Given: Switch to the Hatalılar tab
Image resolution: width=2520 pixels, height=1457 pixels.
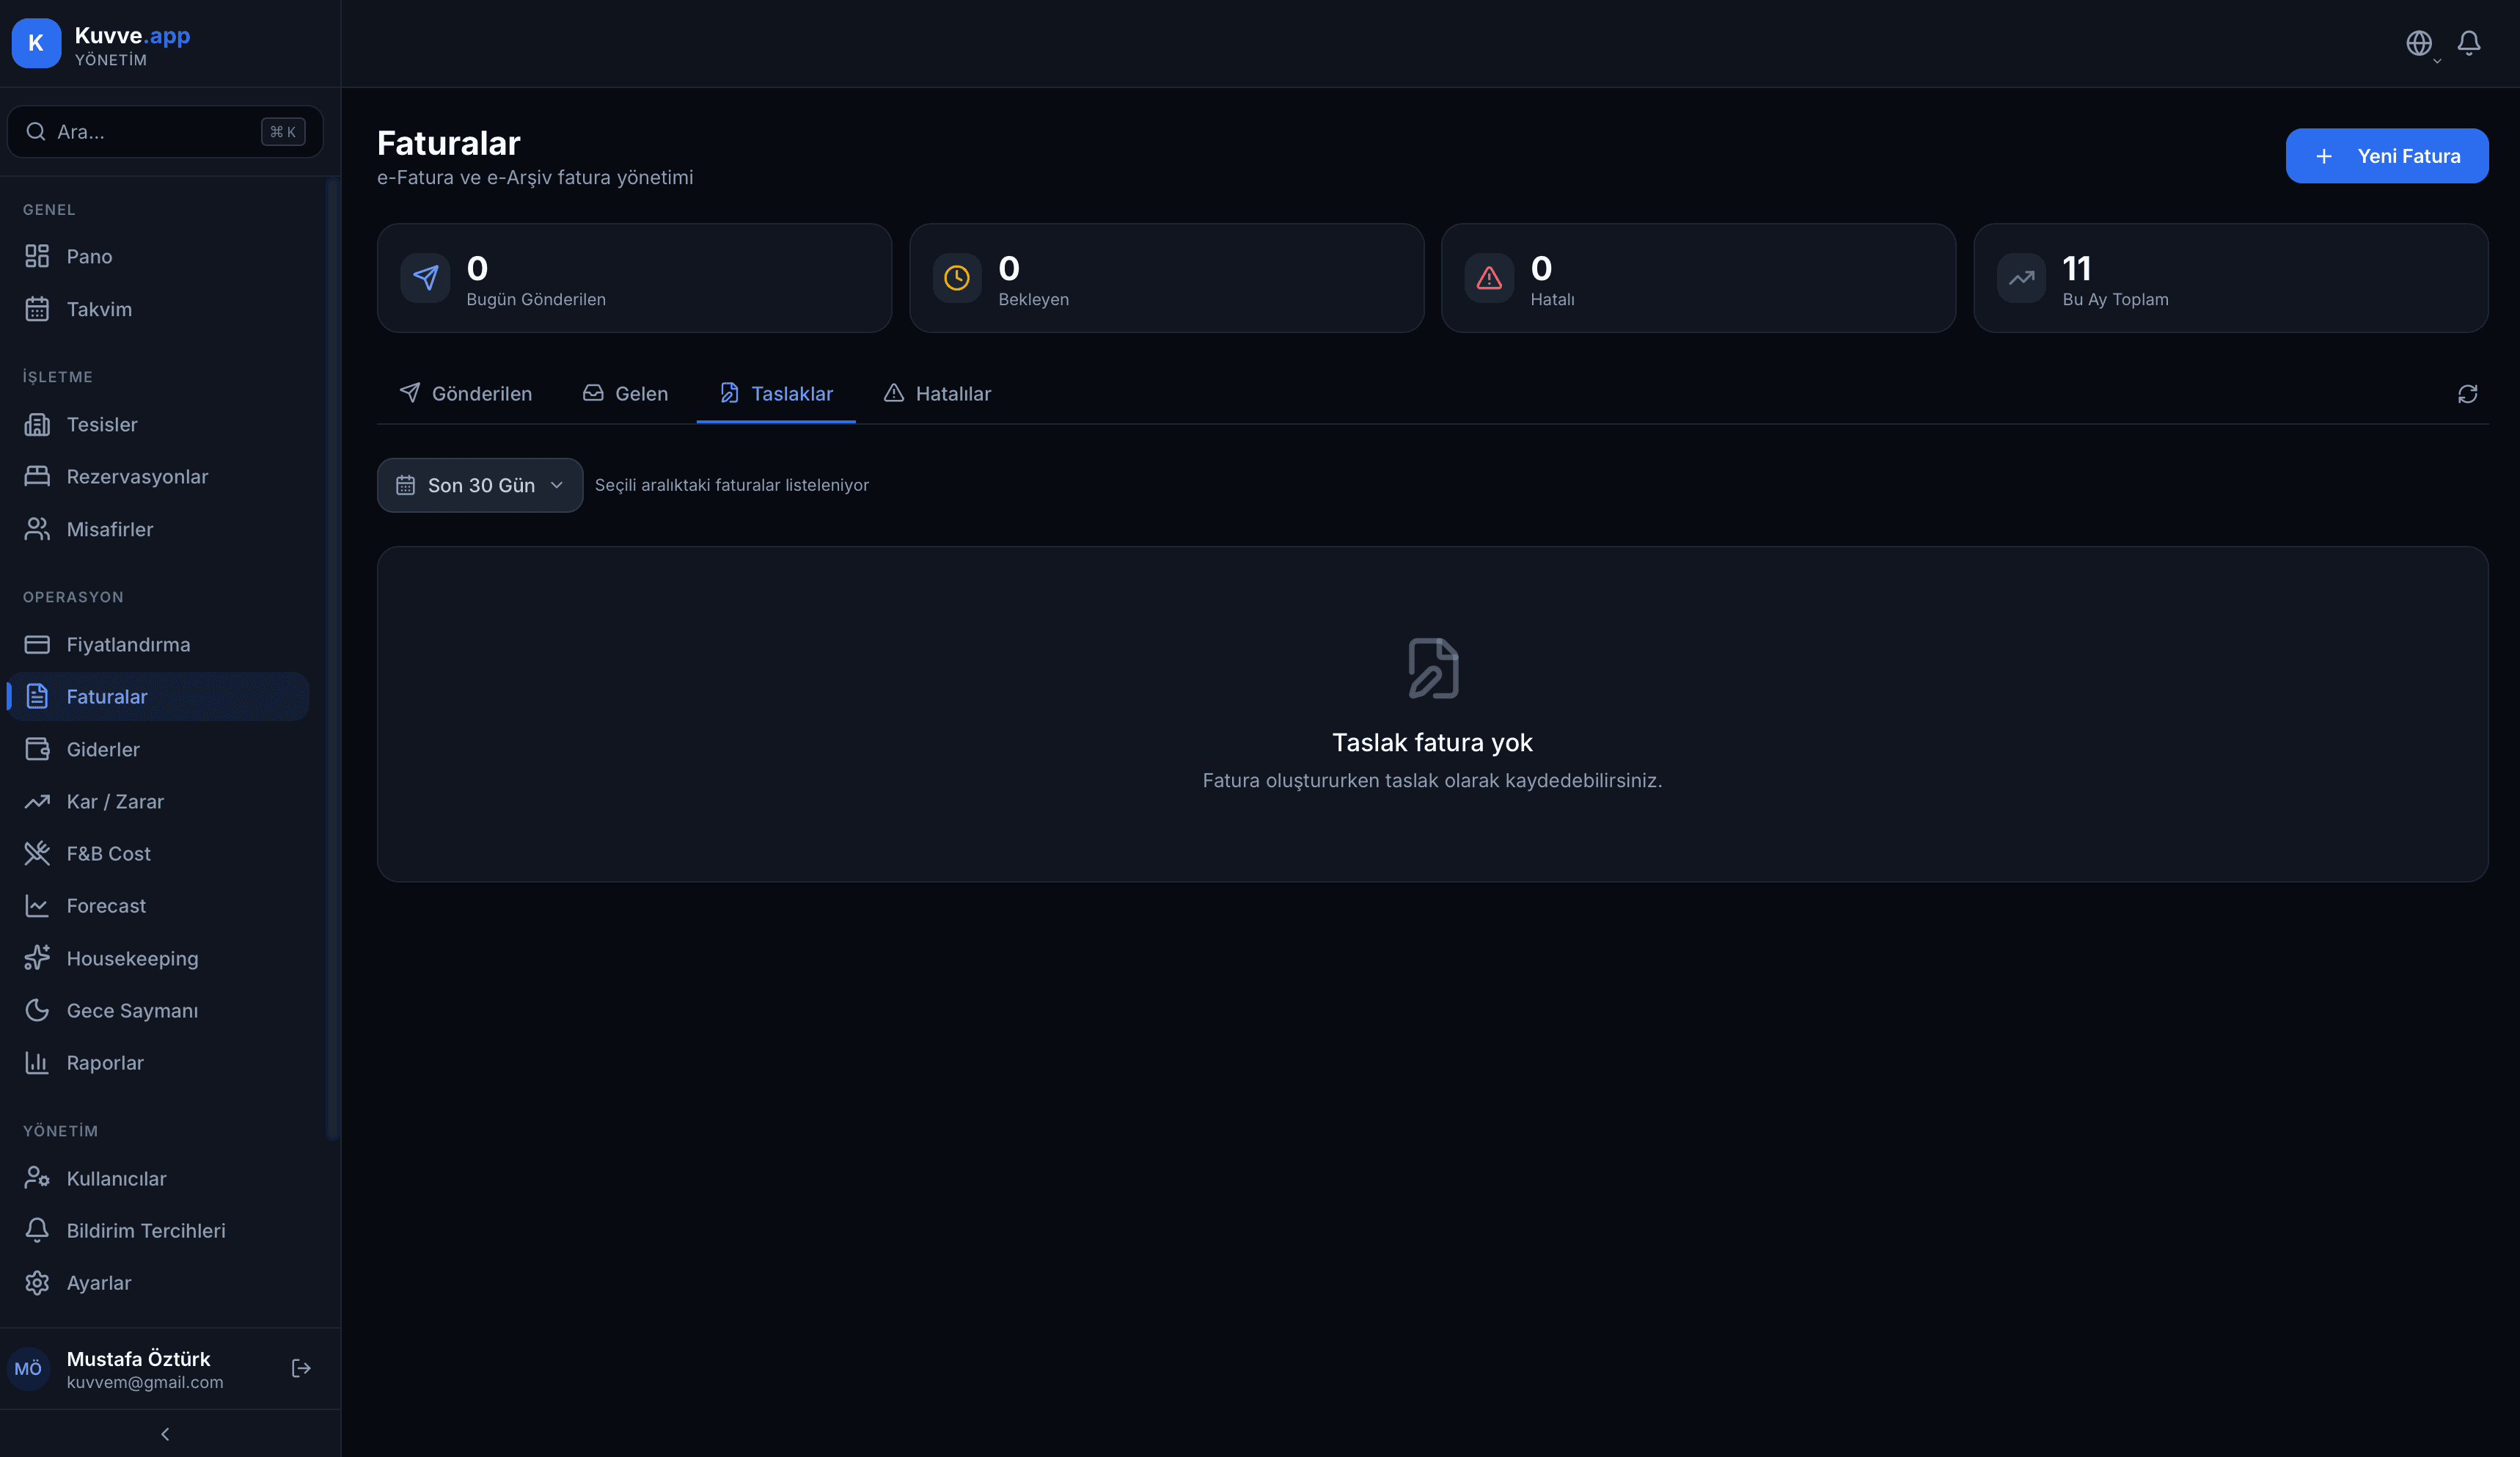Looking at the screenshot, I should pyautogui.click(x=937, y=393).
